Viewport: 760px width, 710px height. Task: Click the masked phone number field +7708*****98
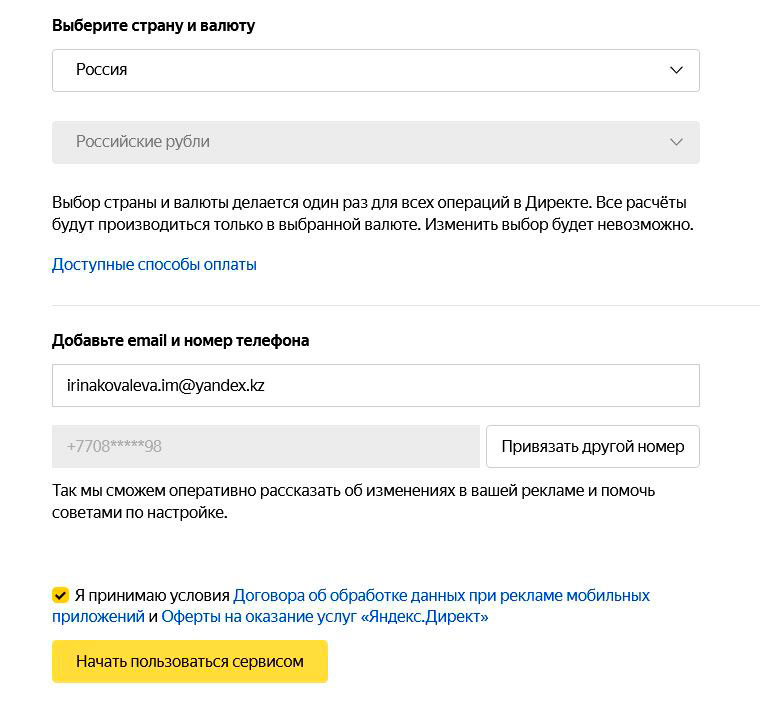(266, 446)
